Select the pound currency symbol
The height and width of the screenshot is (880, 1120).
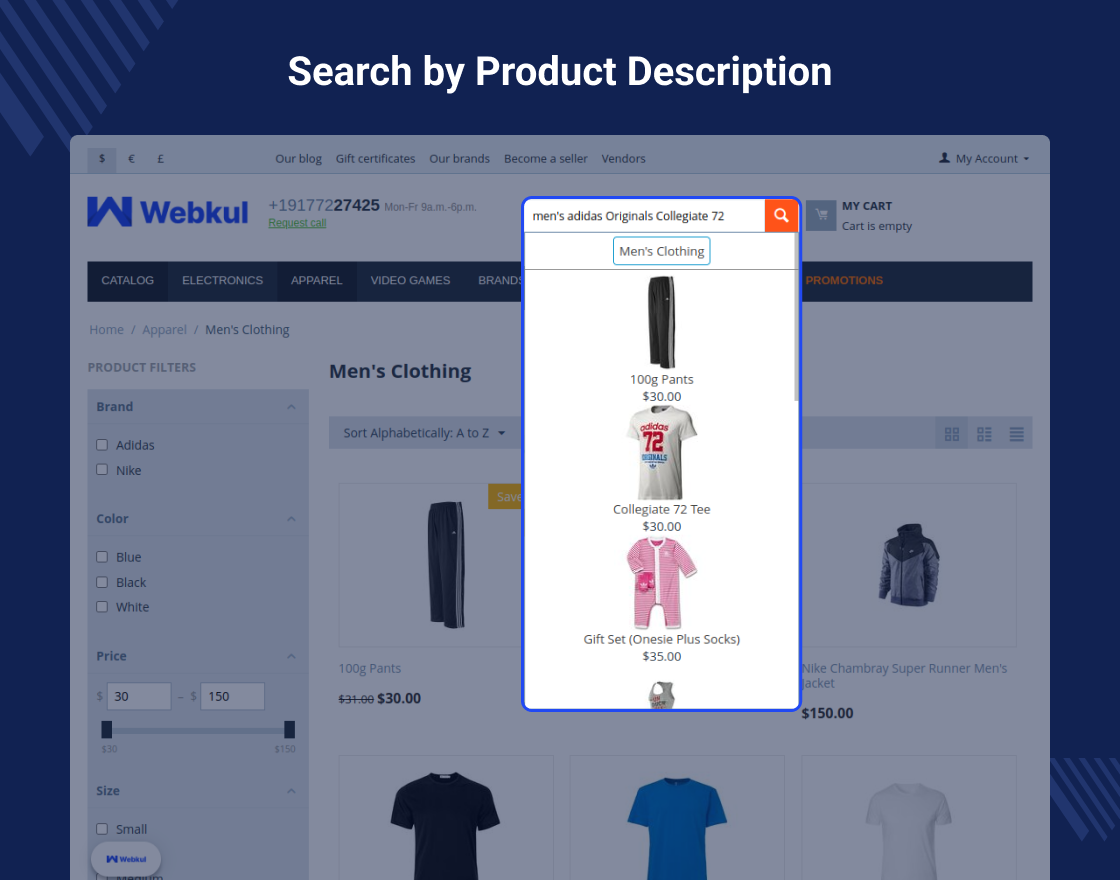(160, 159)
